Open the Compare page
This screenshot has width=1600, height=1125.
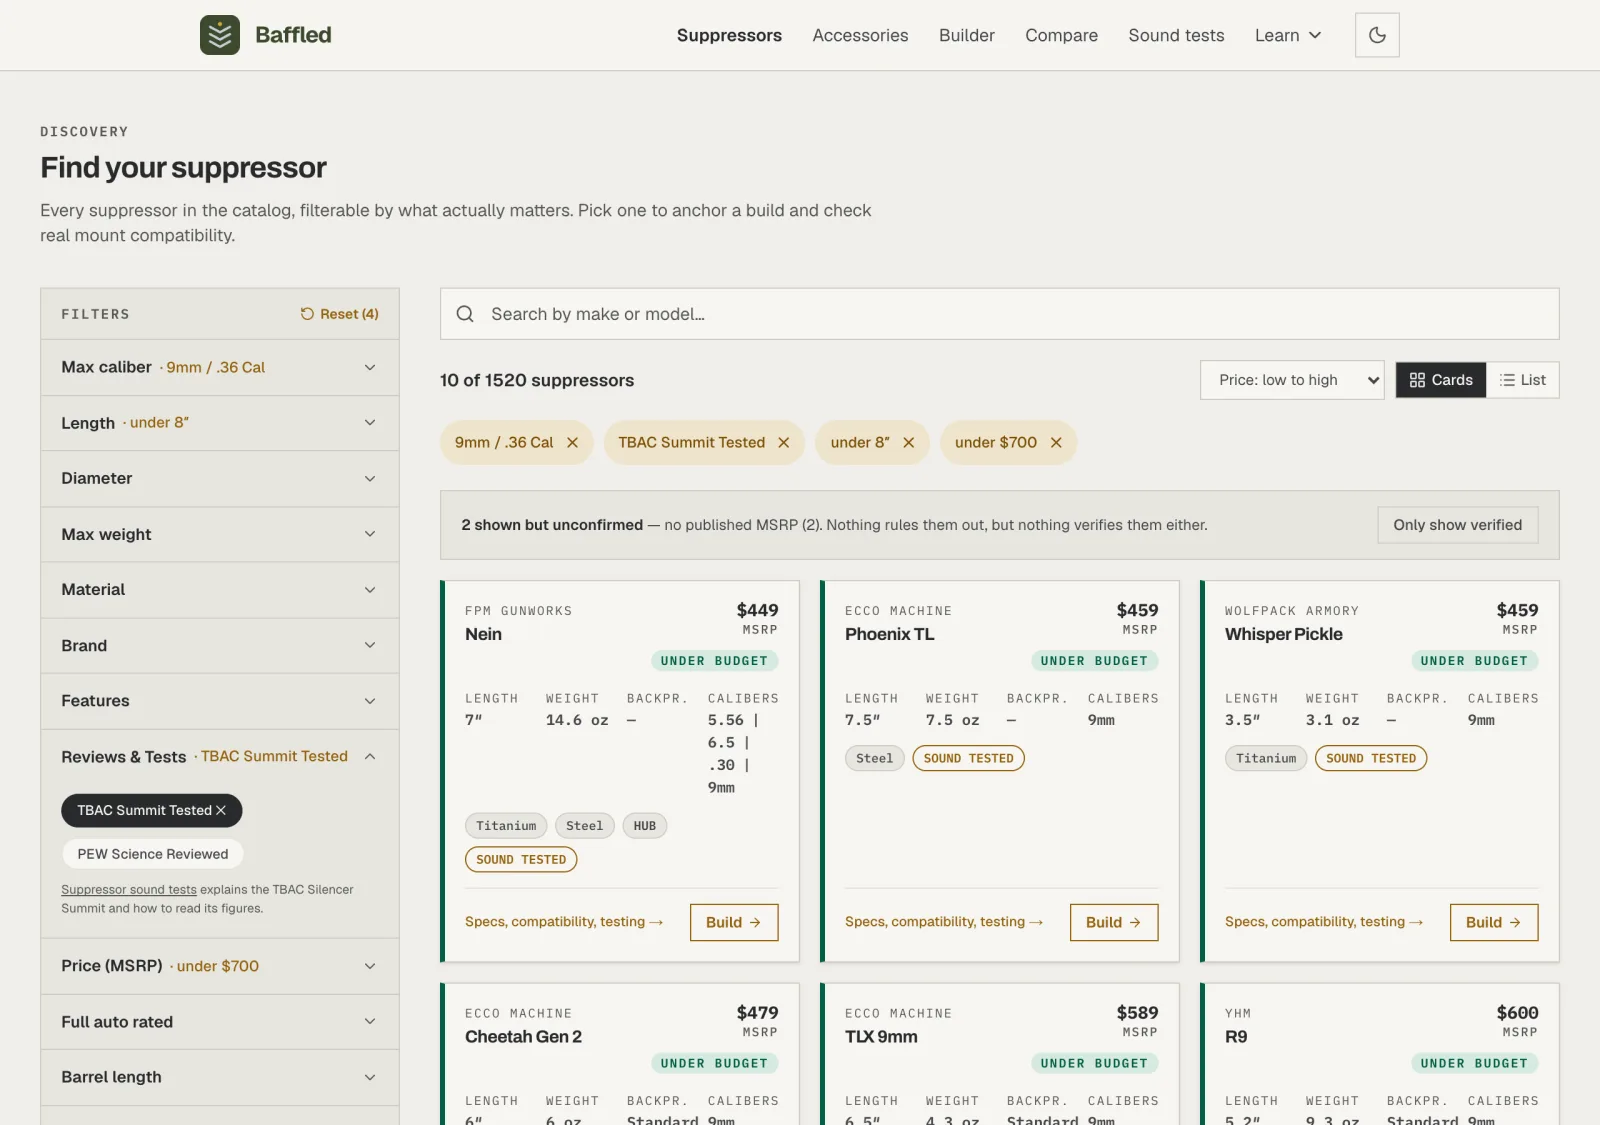click(1061, 35)
